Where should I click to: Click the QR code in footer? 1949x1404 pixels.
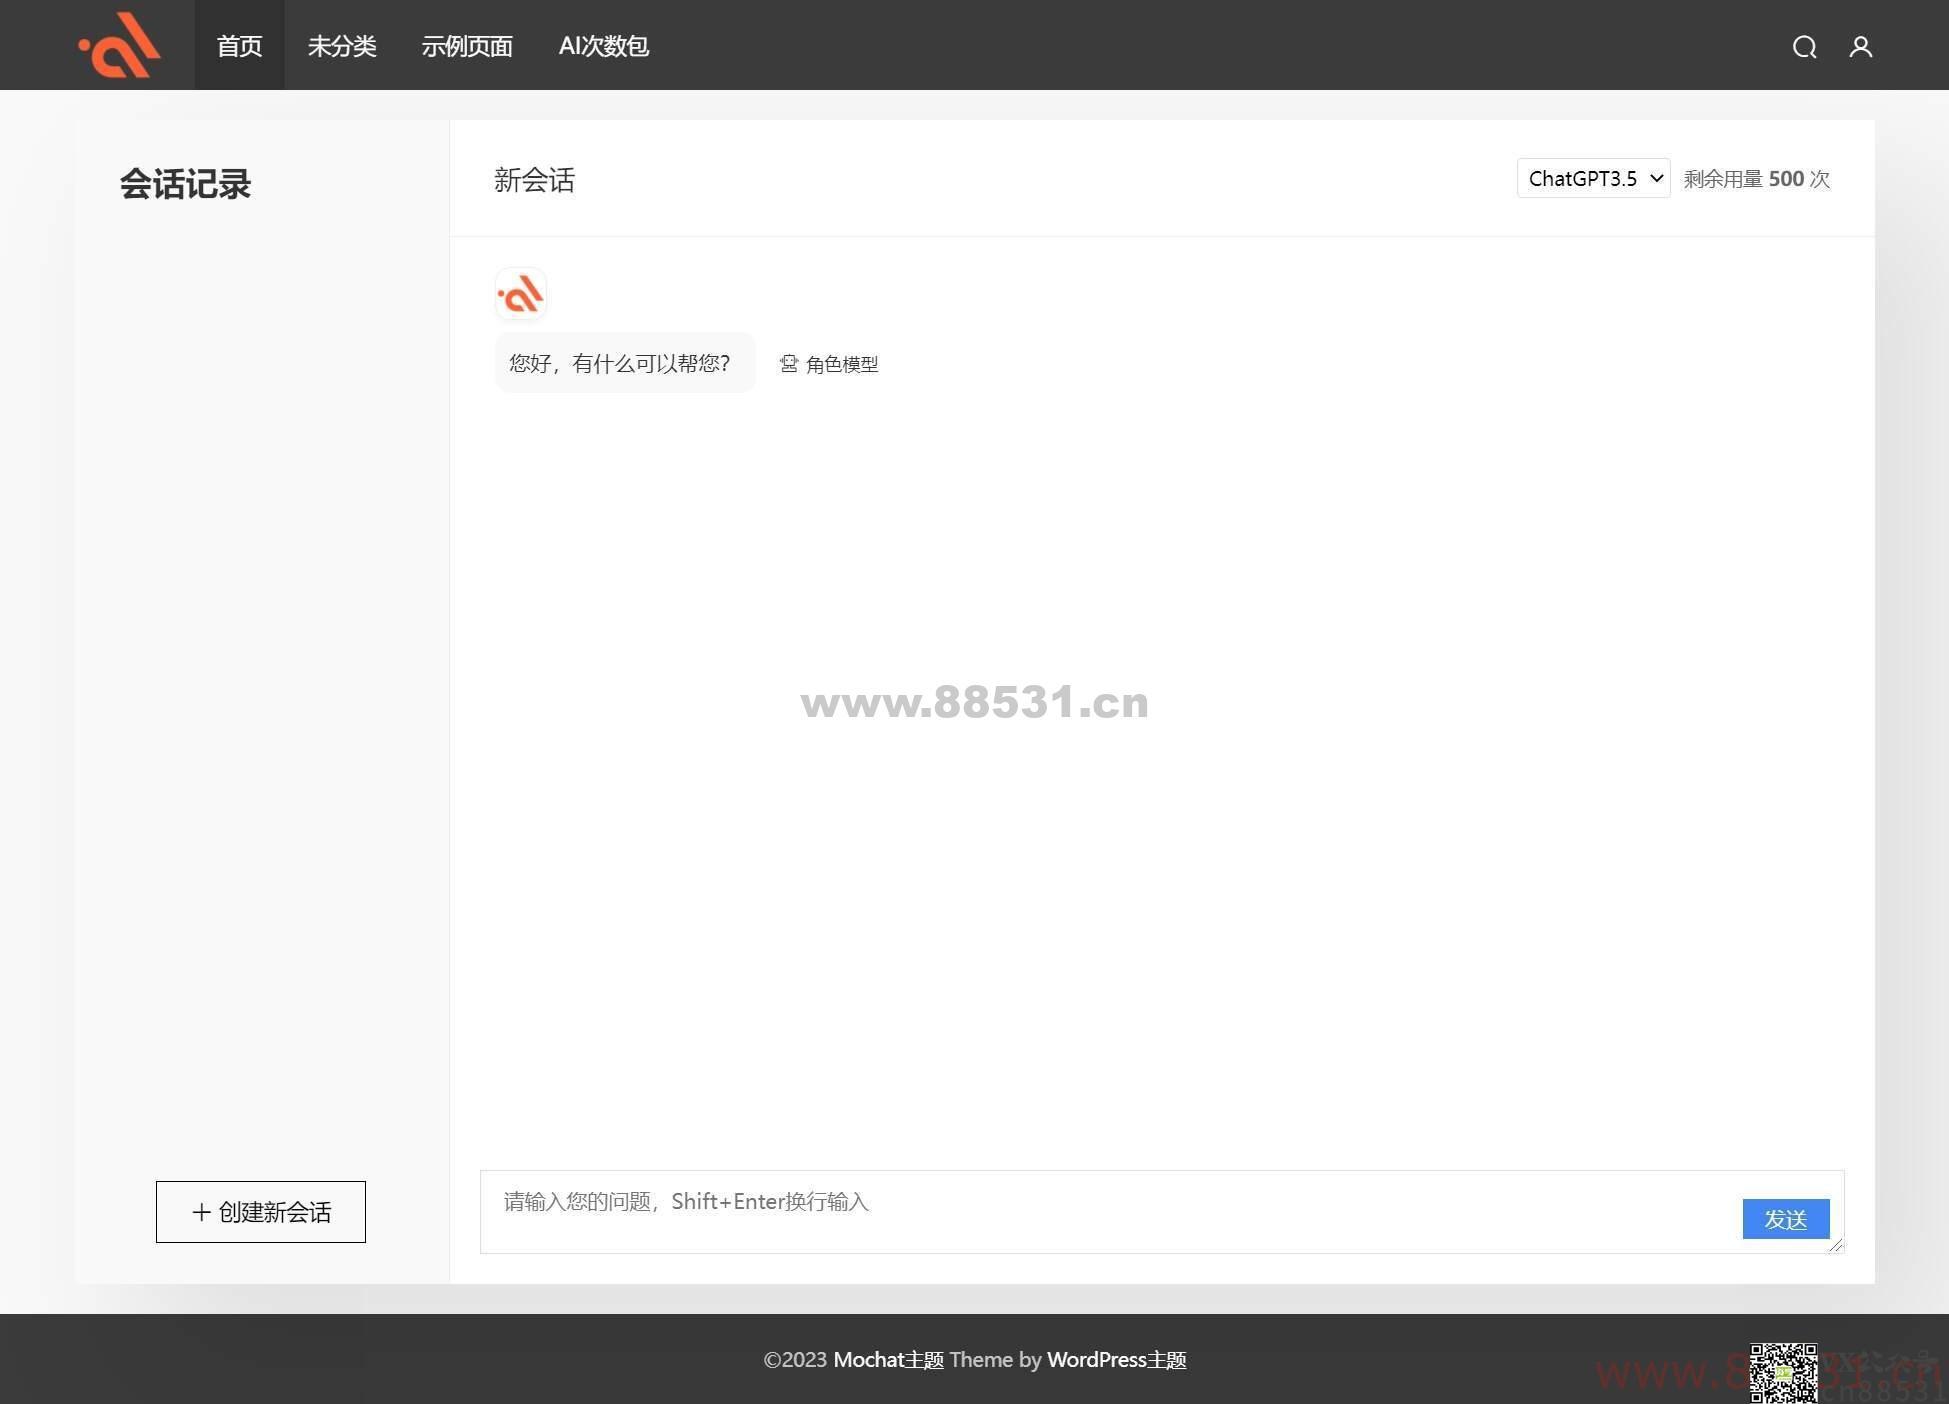(1783, 1373)
